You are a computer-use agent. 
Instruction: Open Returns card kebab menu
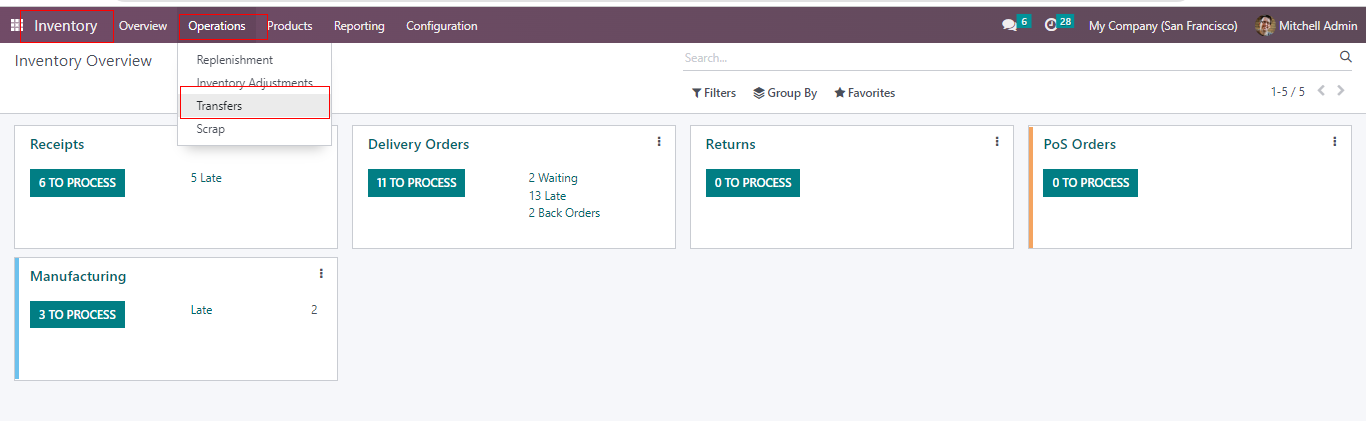997,142
